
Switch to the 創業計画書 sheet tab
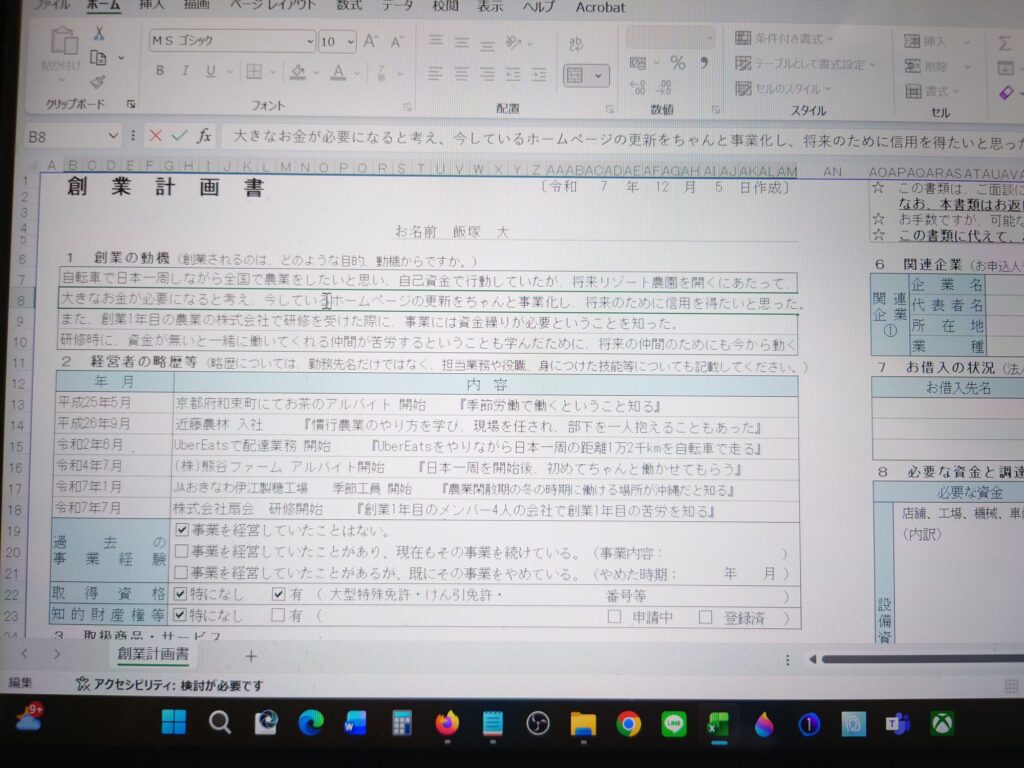tap(153, 654)
